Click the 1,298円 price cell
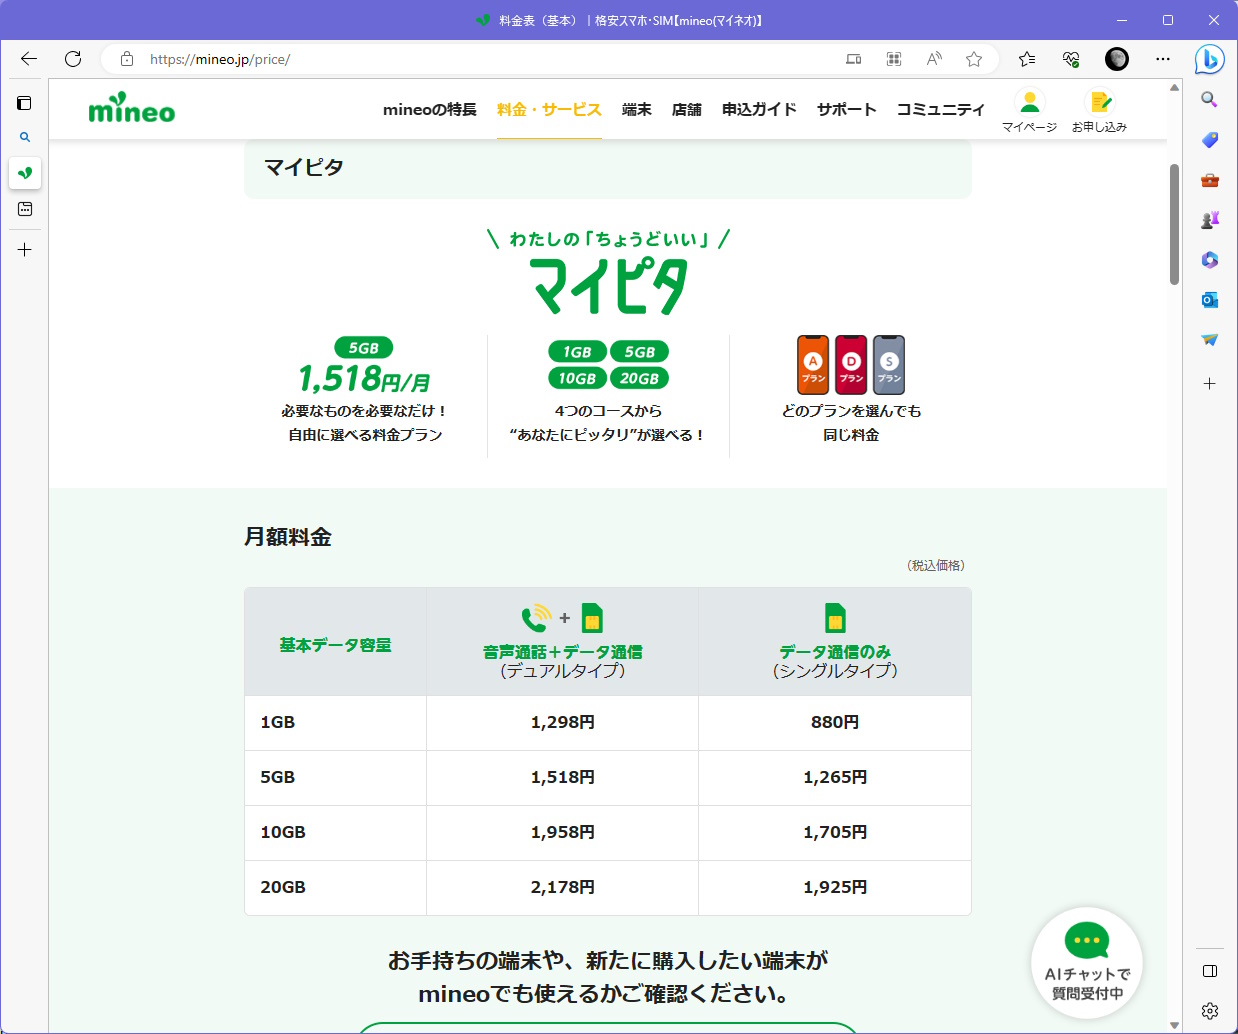Viewport: 1238px width, 1034px height. (563, 722)
